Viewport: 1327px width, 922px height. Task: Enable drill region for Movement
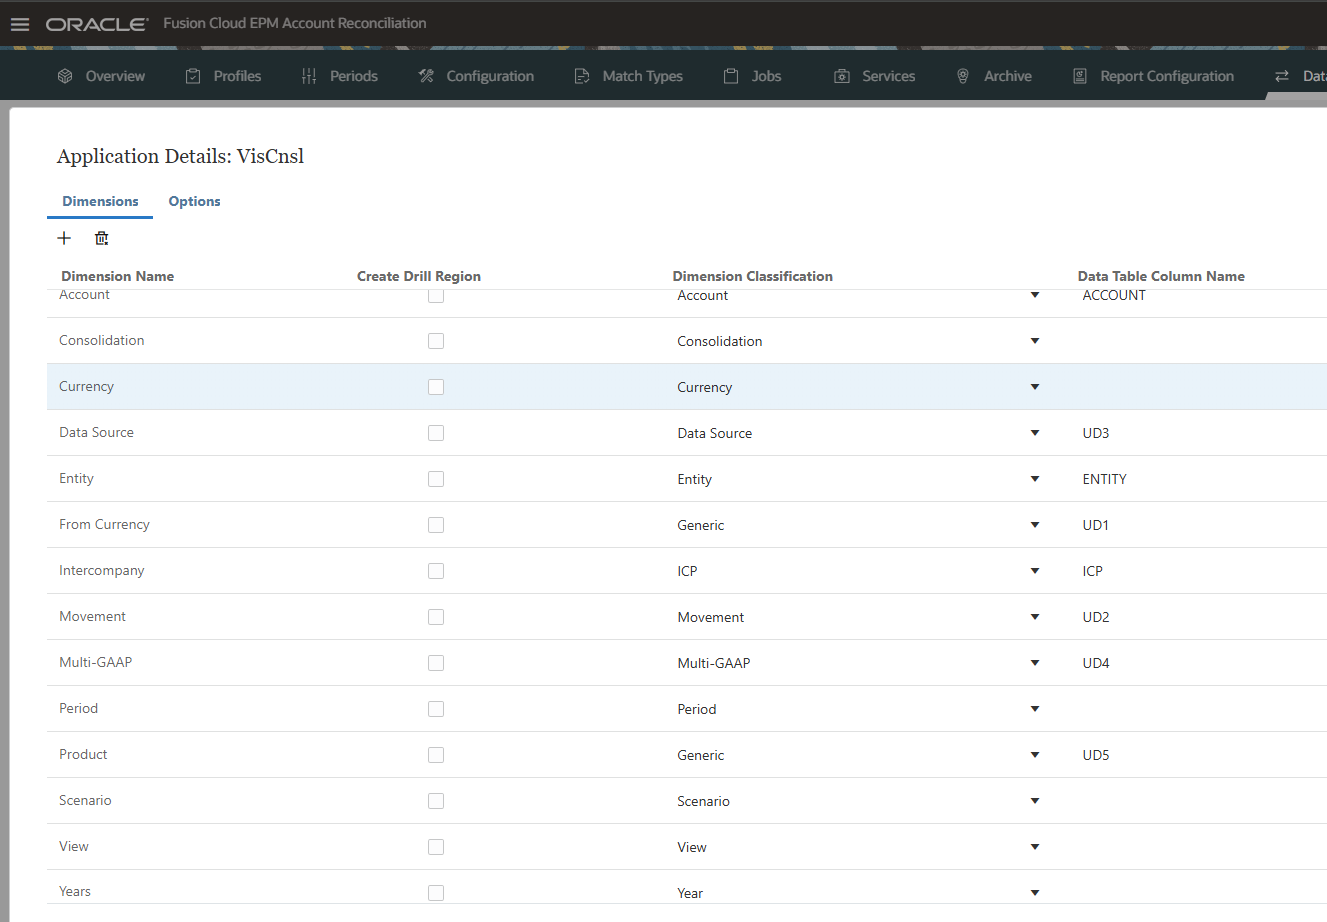[x=436, y=617]
